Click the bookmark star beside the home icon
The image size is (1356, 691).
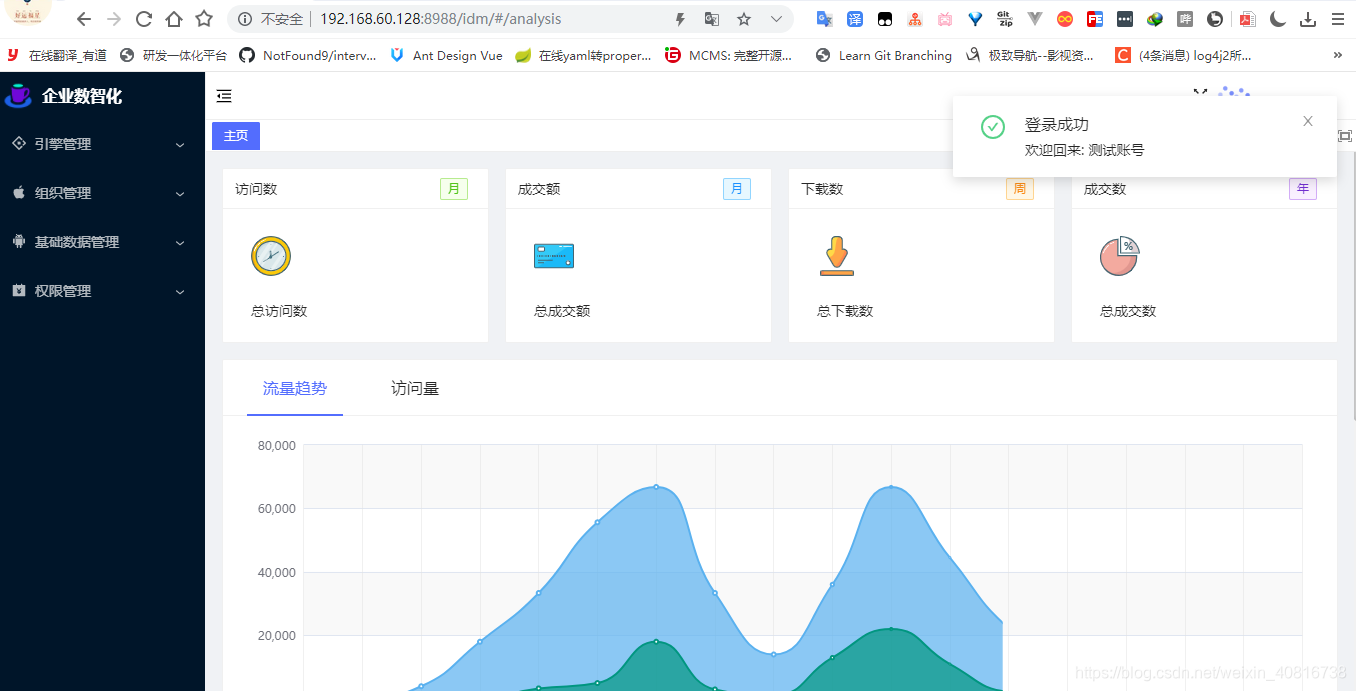[x=204, y=19]
